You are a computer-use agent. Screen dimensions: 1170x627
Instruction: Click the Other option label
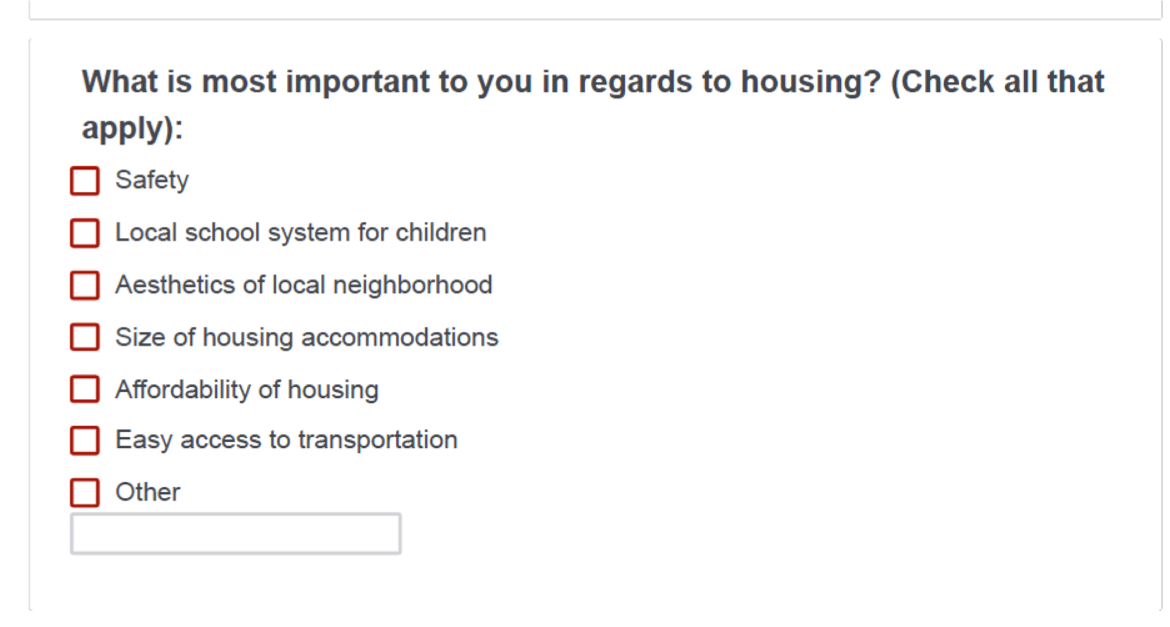tap(148, 492)
